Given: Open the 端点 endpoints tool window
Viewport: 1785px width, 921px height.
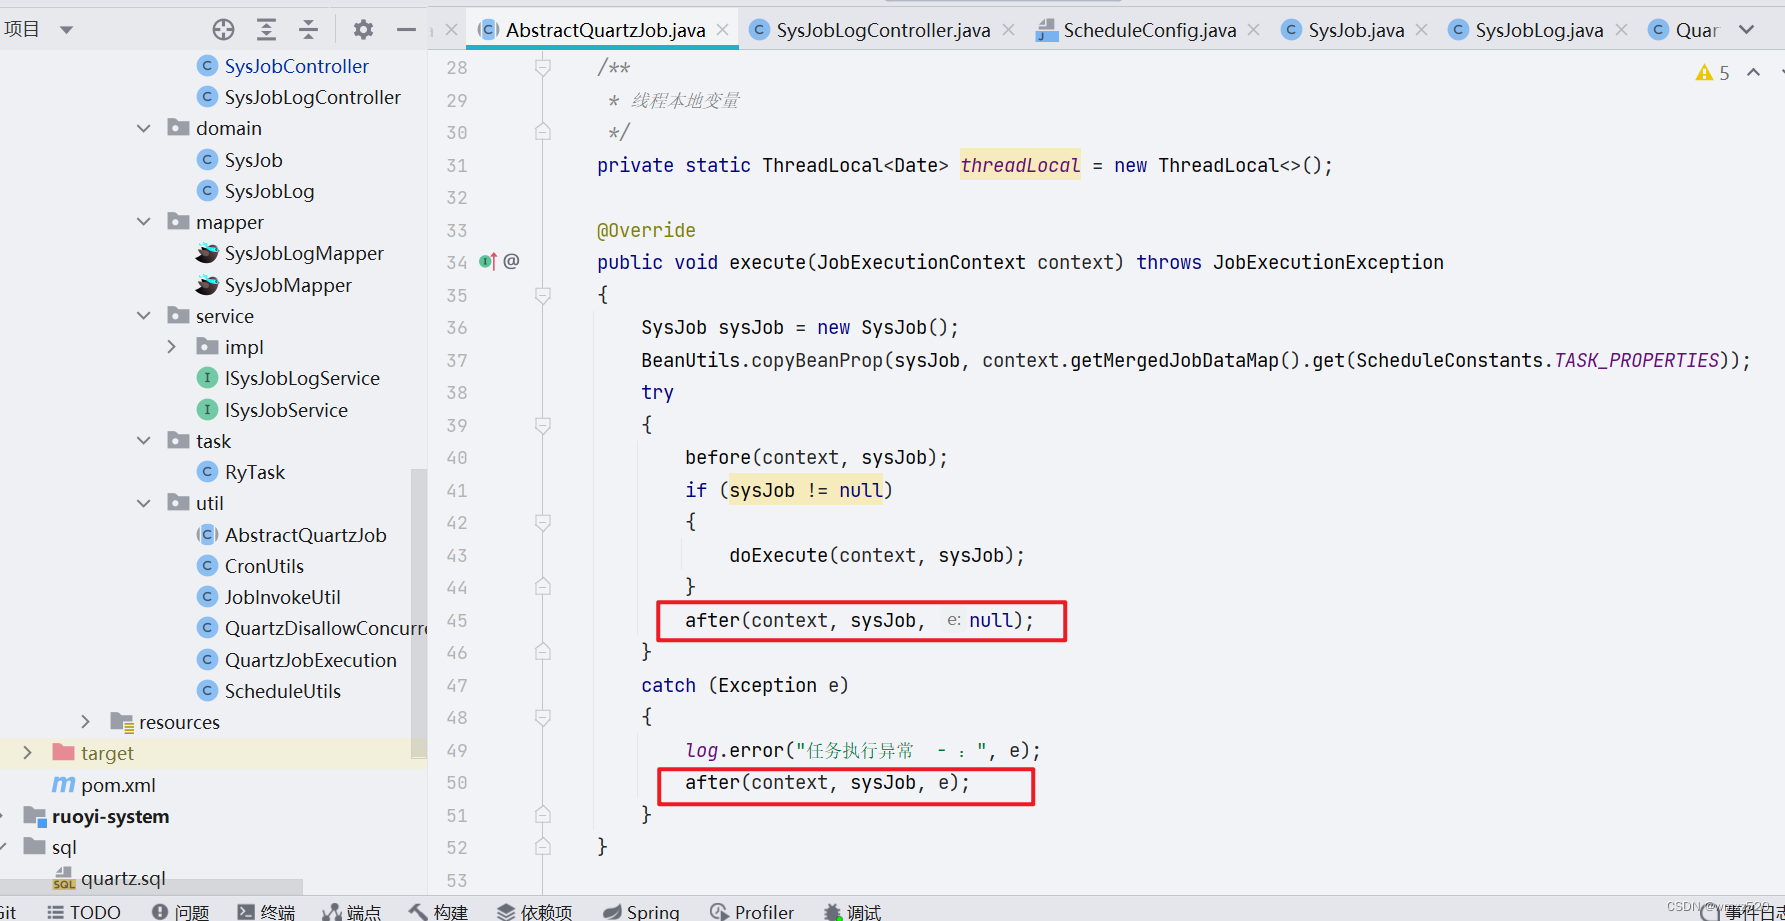Looking at the screenshot, I should pyautogui.click(x=352, y=912).
